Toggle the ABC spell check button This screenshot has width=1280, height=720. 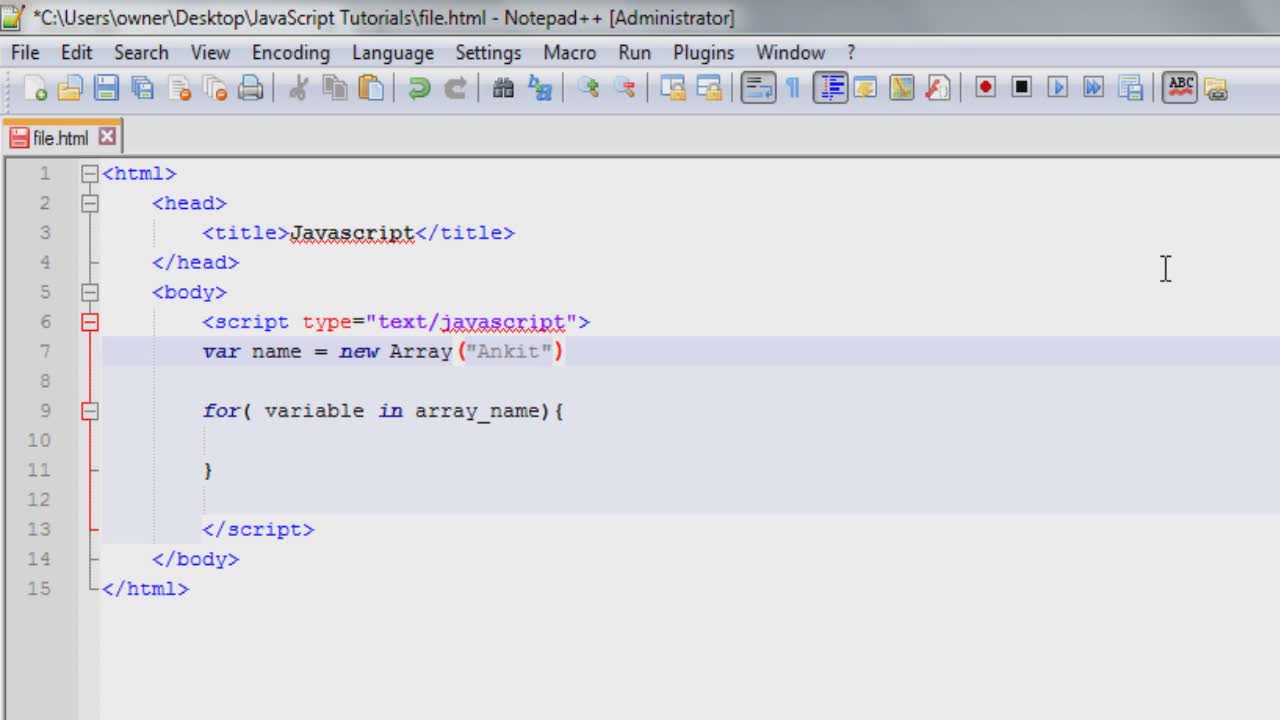coord(1181,88)
